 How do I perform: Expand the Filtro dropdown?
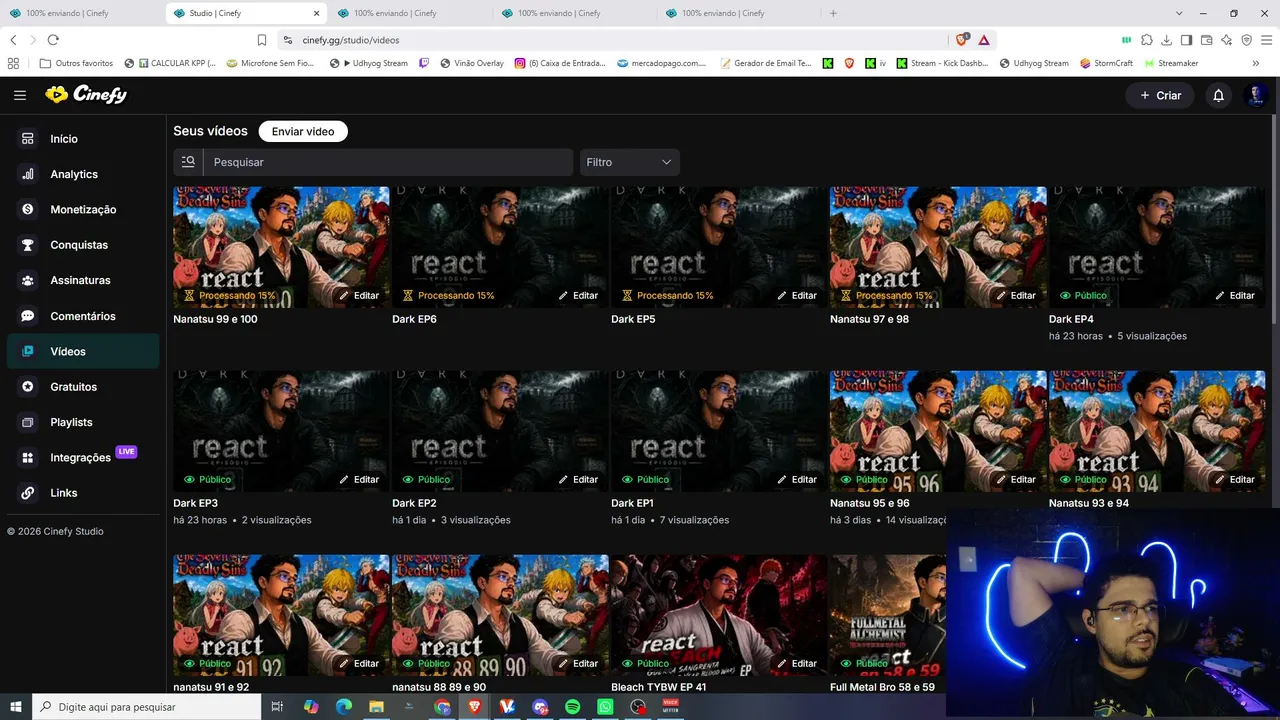(x=630, y=162)
